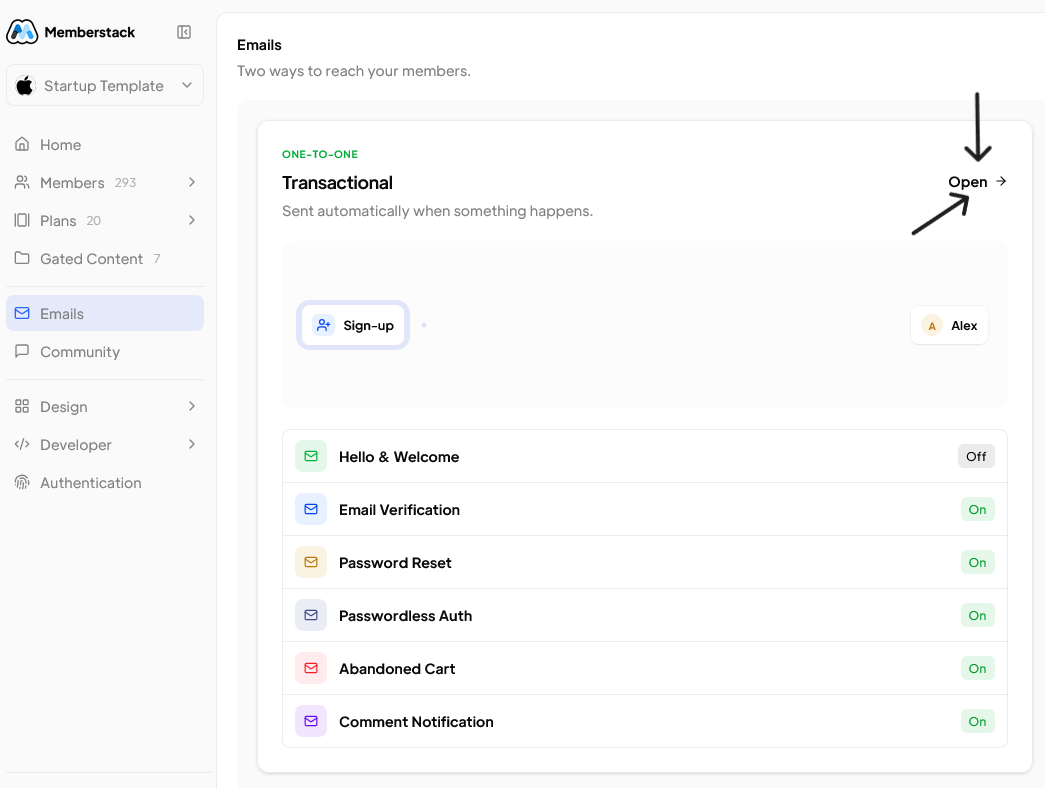The width and height of the screenshot is (1045, 788).
Task: Open the Passwordless Auth email row
Action: tap(644, 615)
